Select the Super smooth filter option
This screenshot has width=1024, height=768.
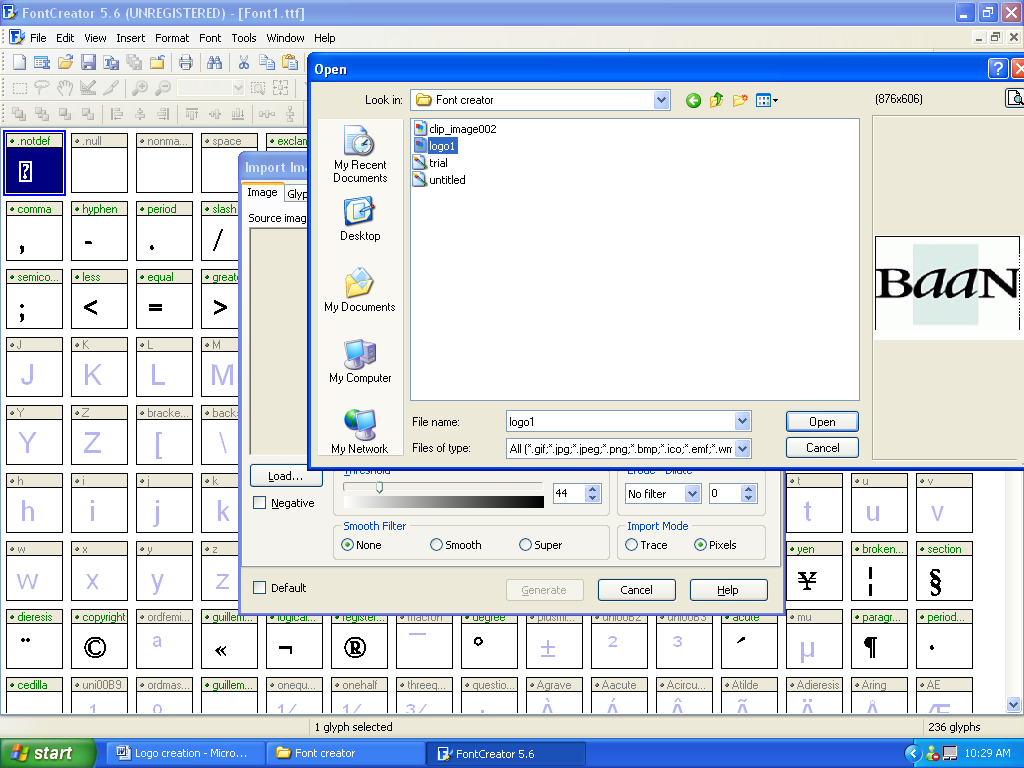[x=525, y=545]
